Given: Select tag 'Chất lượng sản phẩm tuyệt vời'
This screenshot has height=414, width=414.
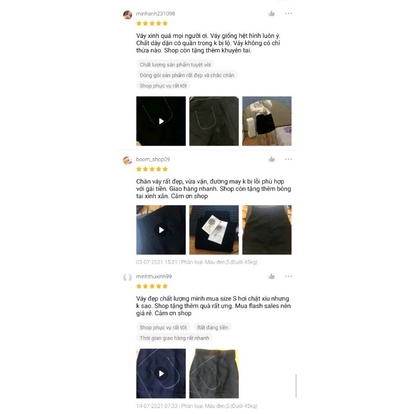Looking at the screenshot, I should 175,64.
